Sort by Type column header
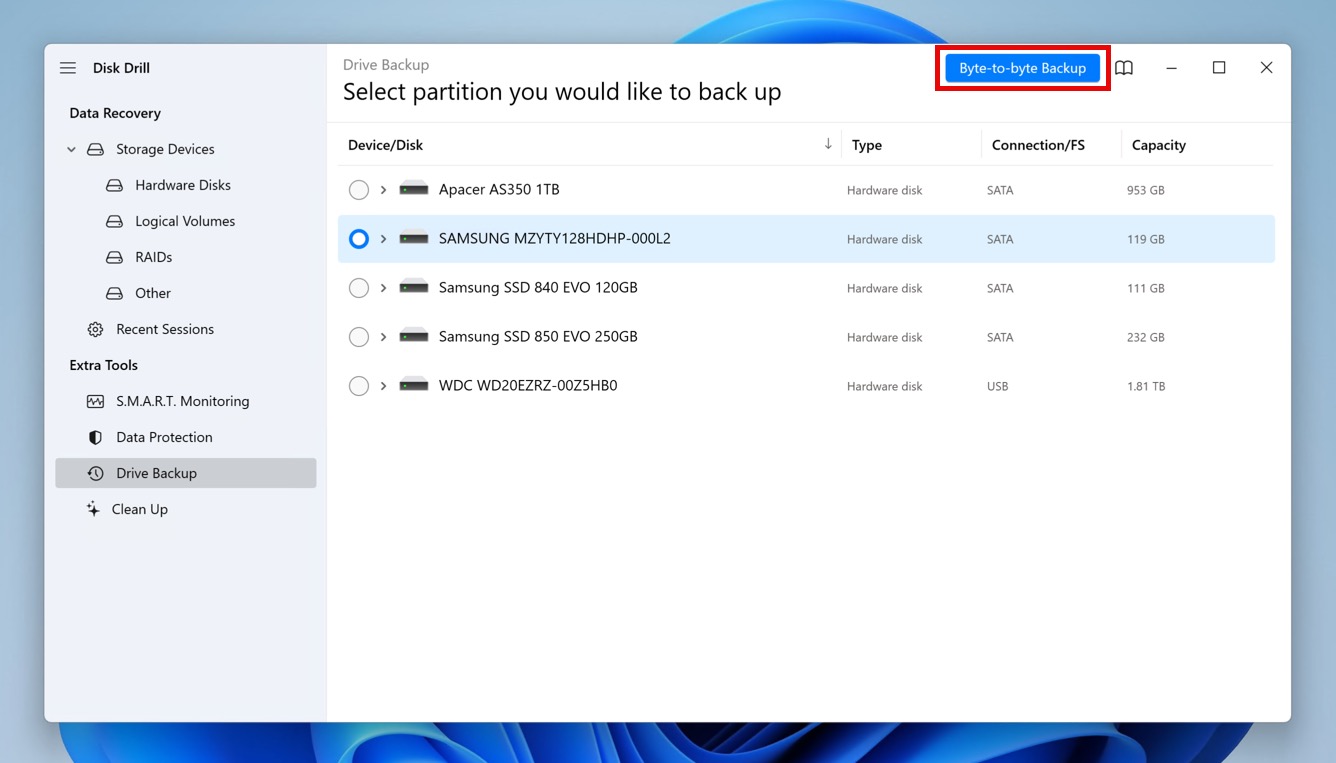This screenshot has height=763, width=1336. (x=867, y=145)
